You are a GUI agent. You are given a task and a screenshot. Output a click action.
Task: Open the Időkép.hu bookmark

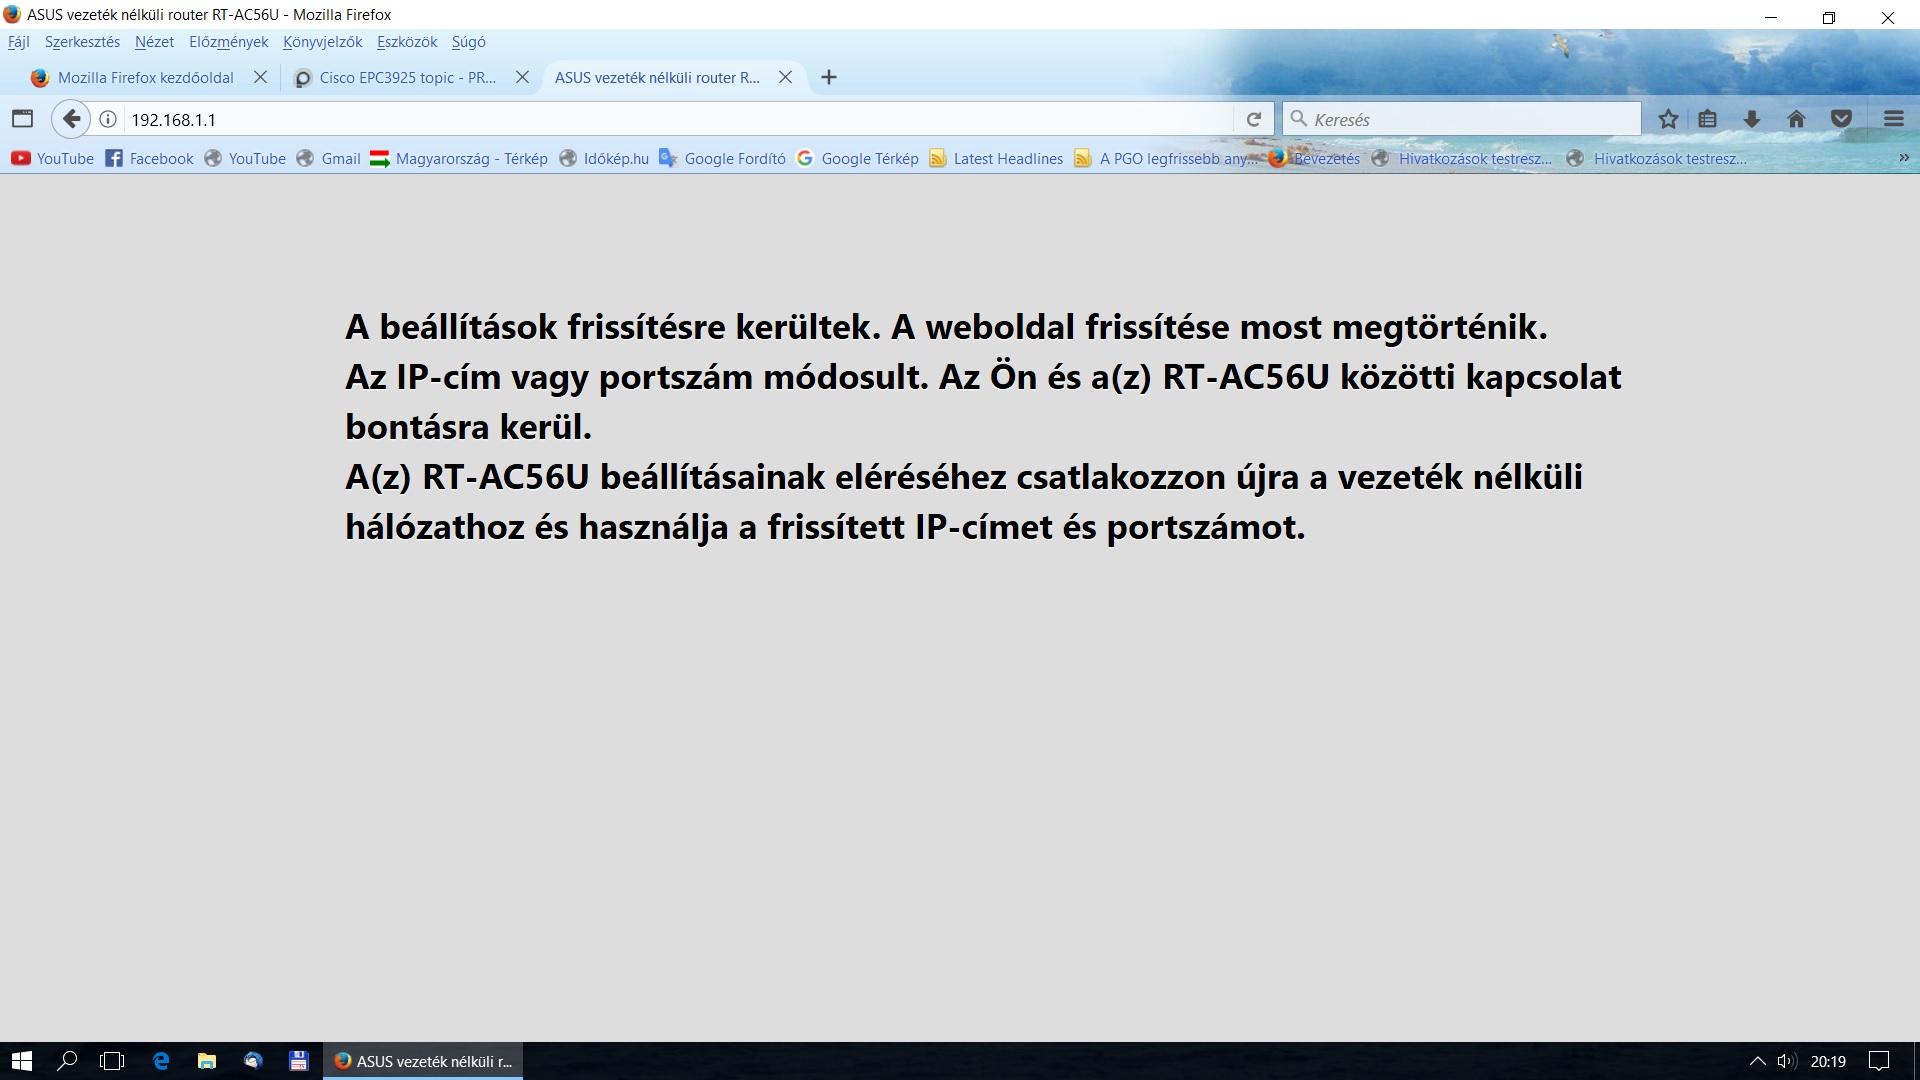(x=604, y=158)
